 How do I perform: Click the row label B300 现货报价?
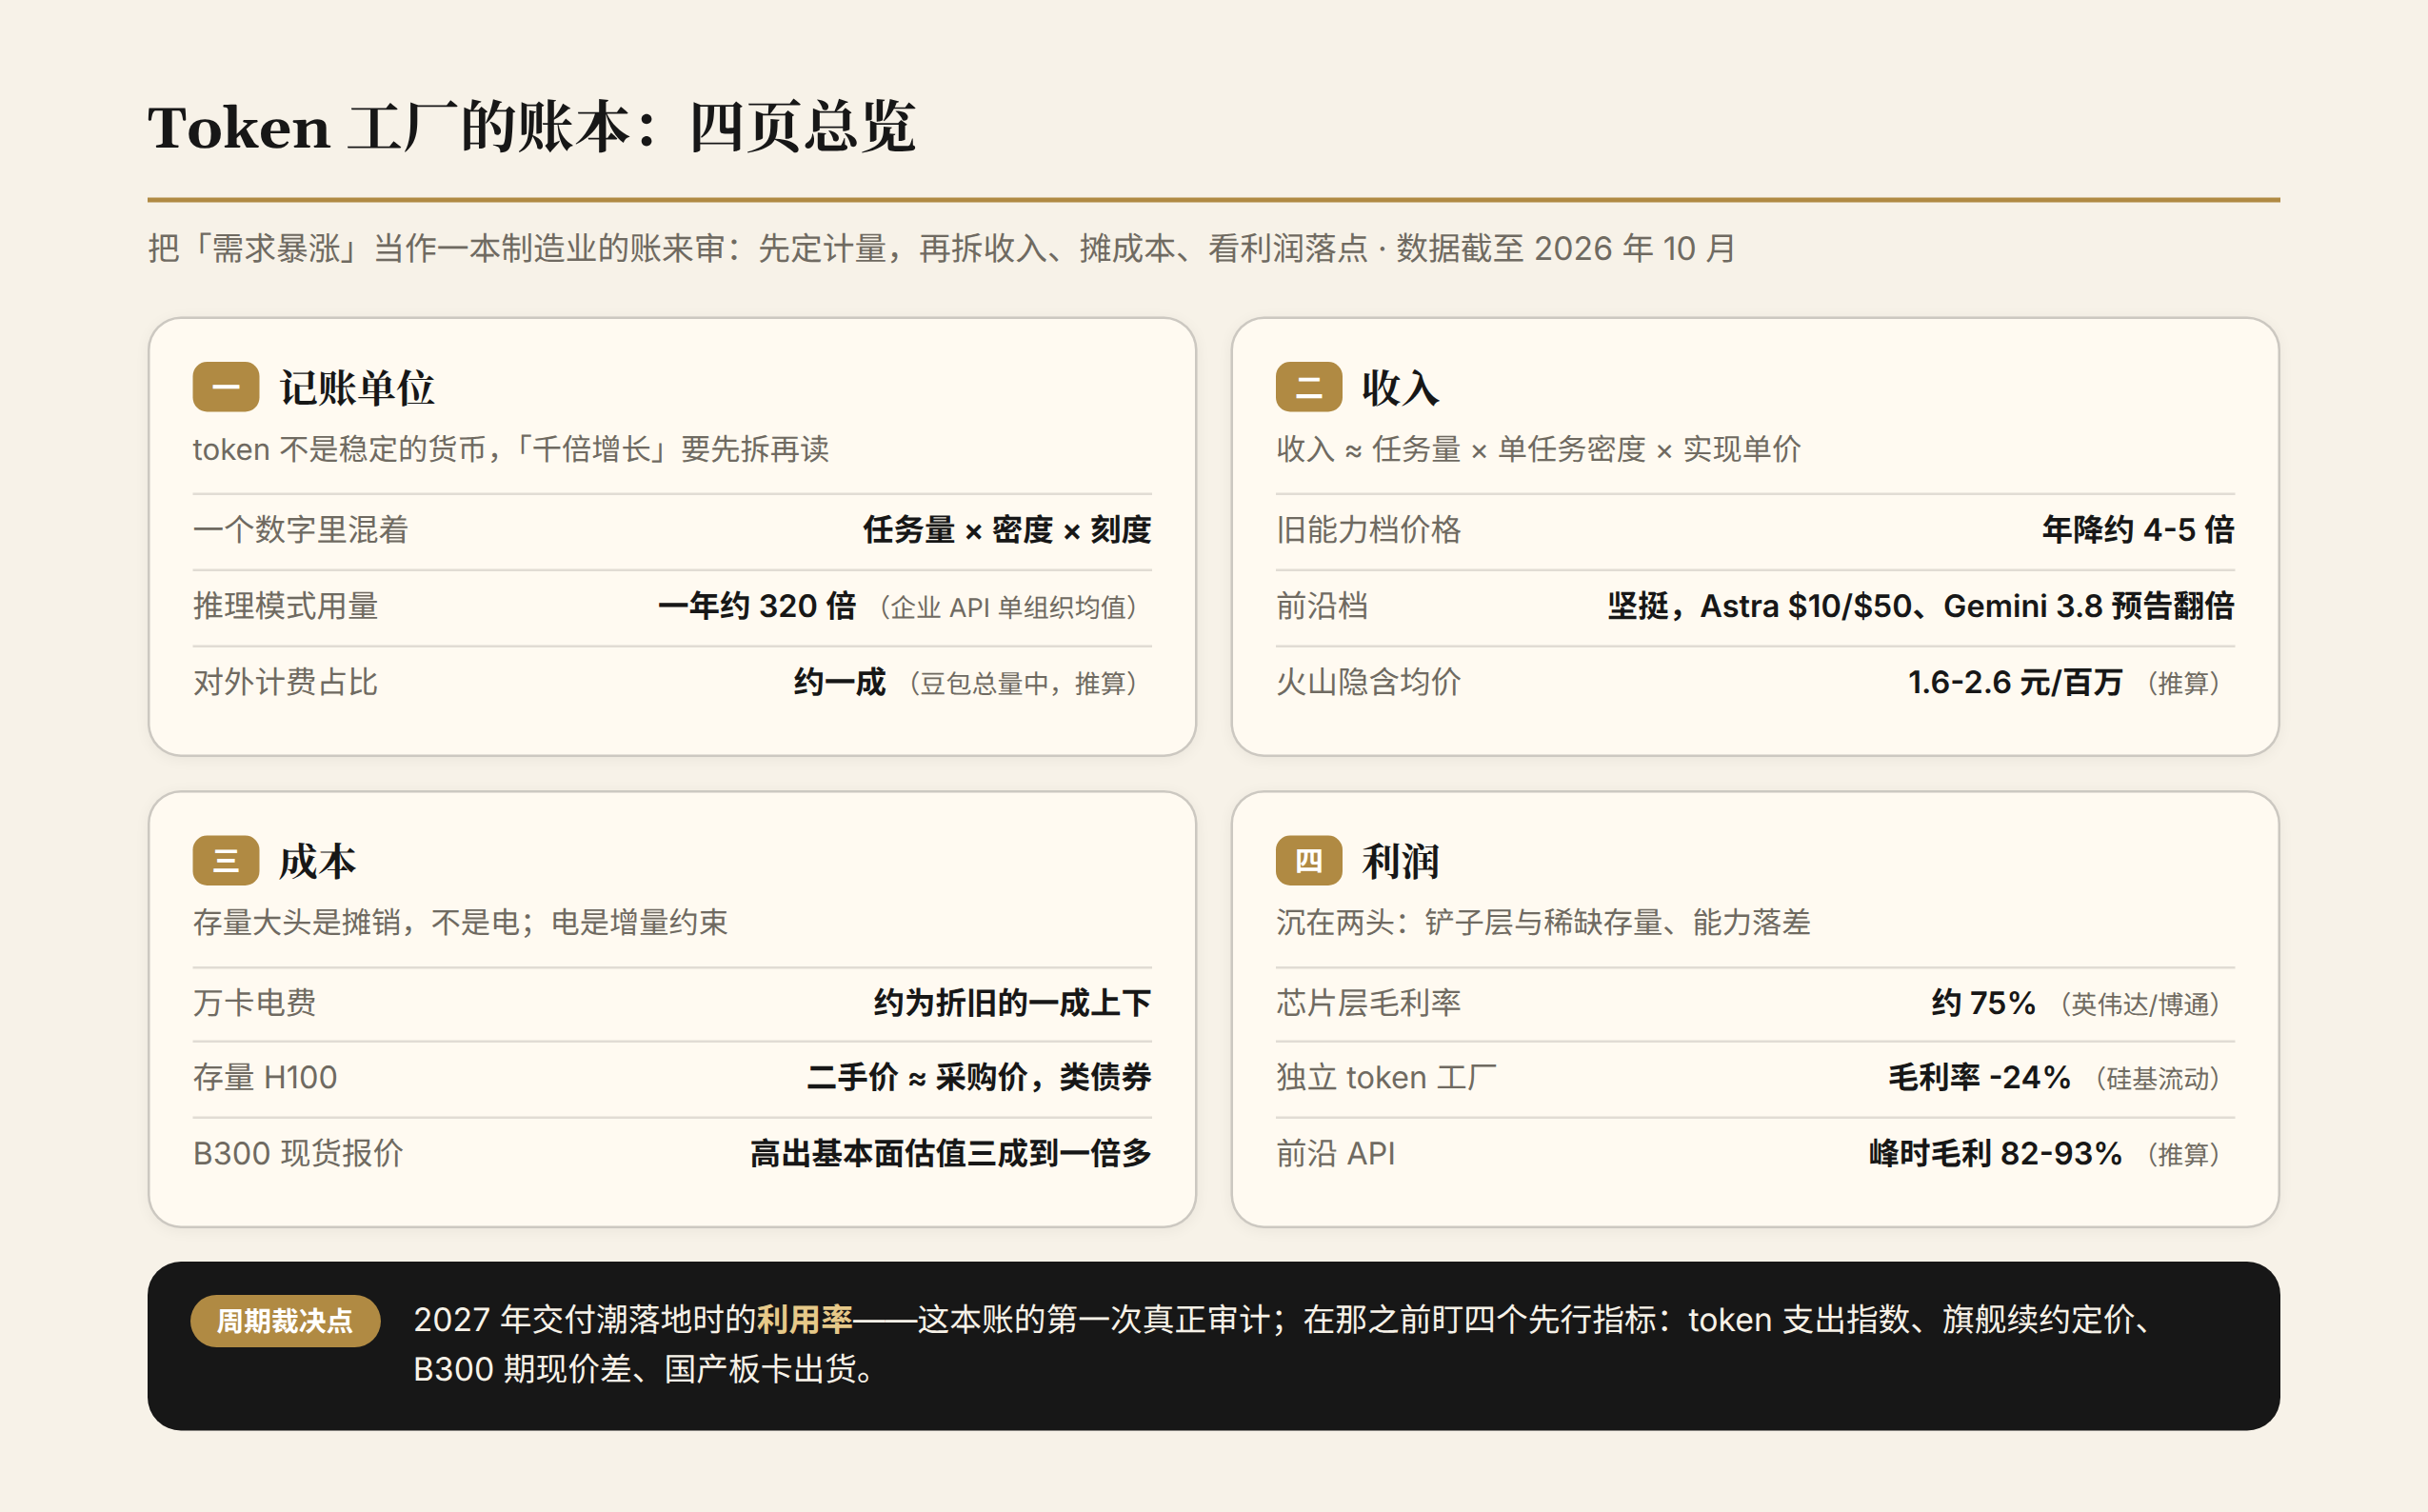[x=298, y=1153]
